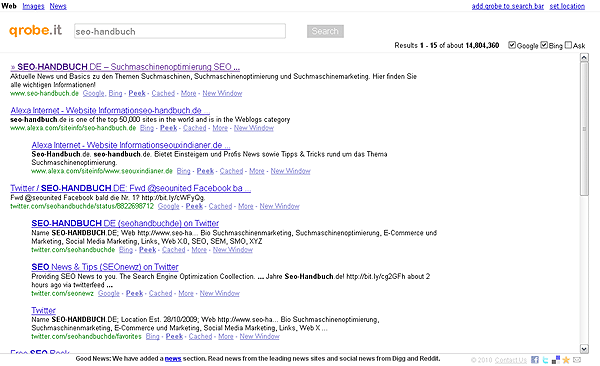Click the Search button
The height and width of the screenshot is (366, 600).
[x=325, y=31]
